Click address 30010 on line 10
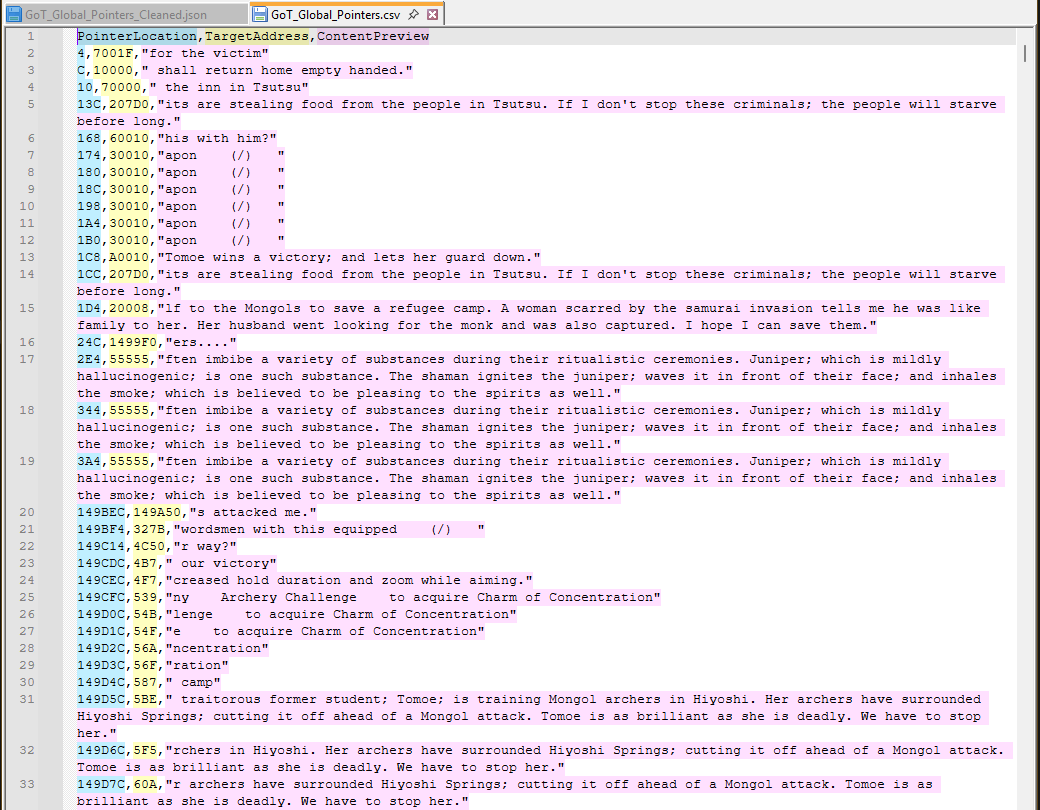1040x810 pixels. 129,206
